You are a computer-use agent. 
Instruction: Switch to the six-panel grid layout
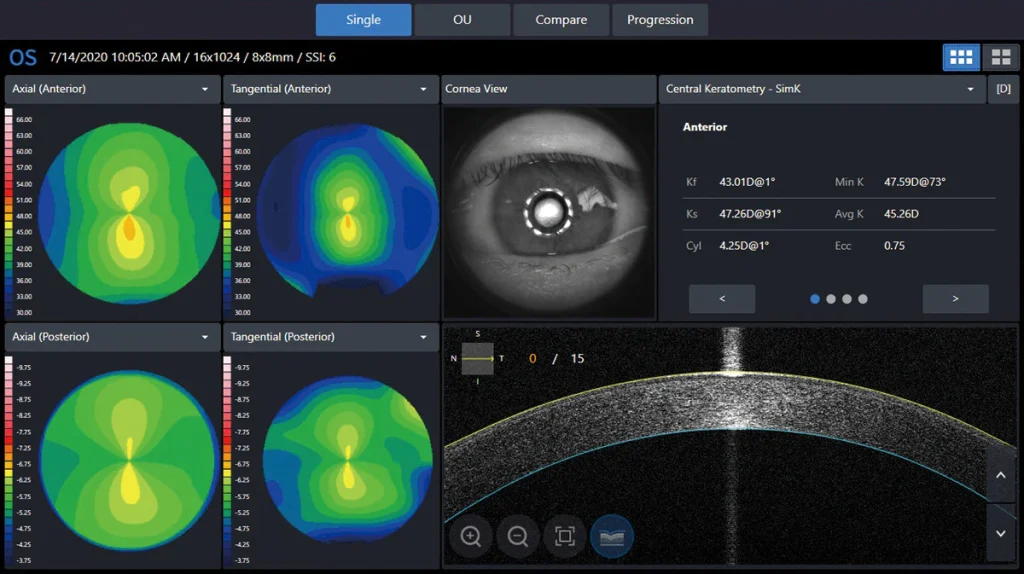click(961, 57)
